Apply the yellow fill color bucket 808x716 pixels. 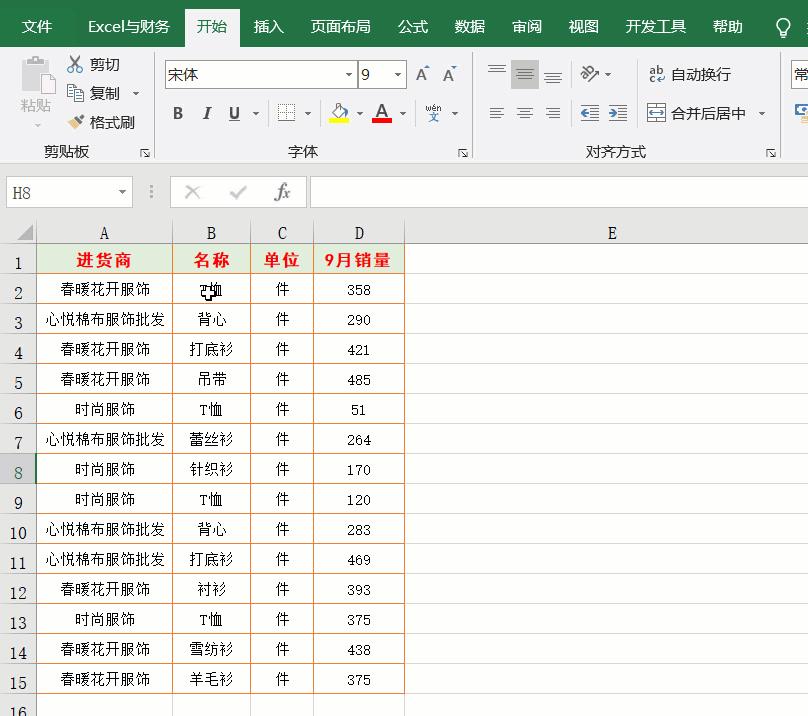pyautogui.click(x=339, y=113)
